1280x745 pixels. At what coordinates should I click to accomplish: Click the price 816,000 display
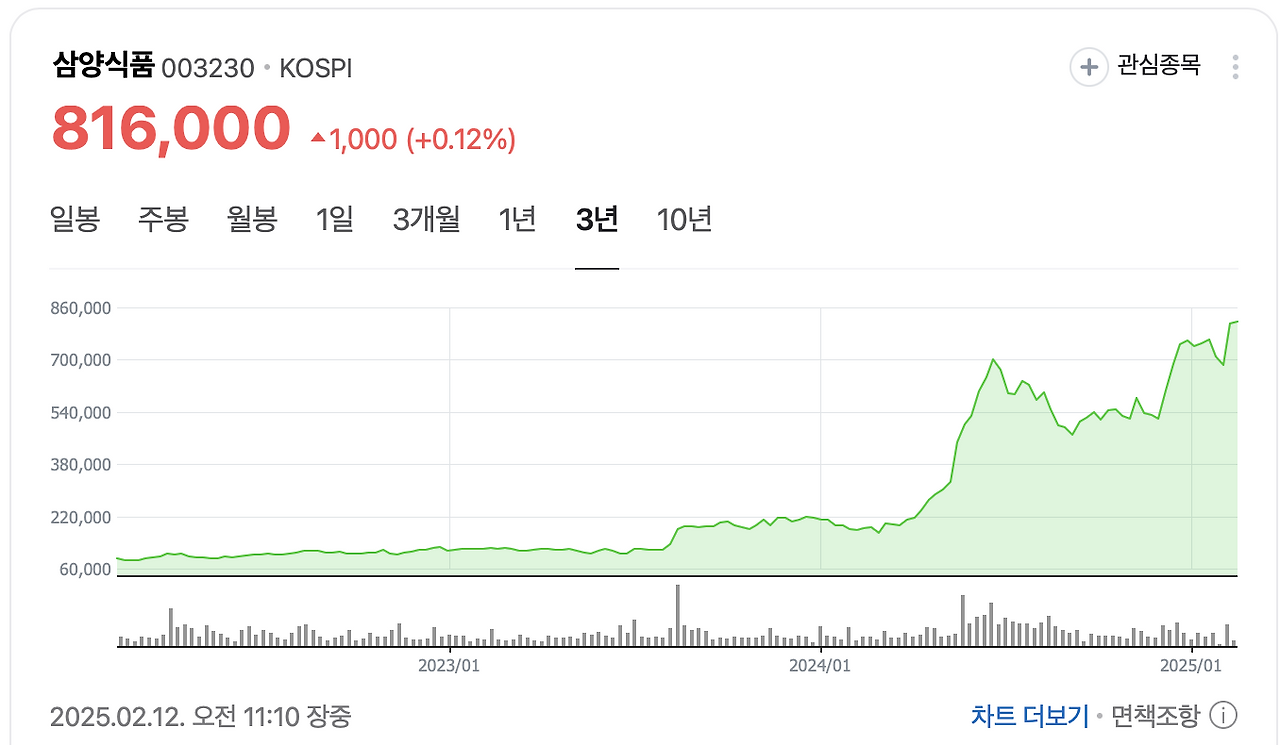tap(170, 126)
